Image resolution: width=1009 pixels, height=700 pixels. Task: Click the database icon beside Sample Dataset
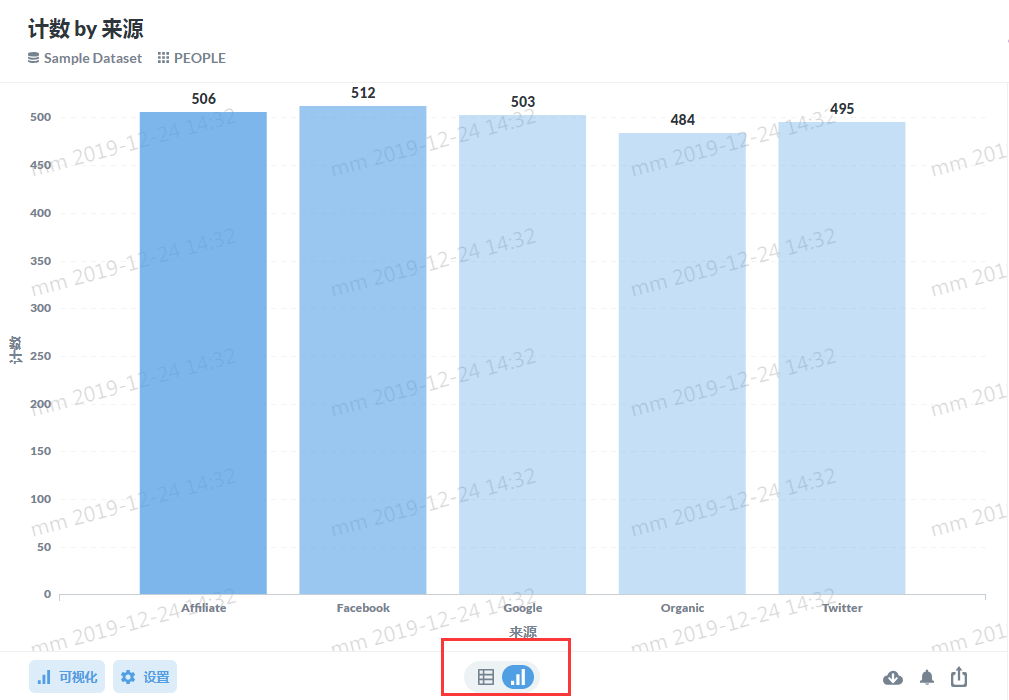pos(33,58)
